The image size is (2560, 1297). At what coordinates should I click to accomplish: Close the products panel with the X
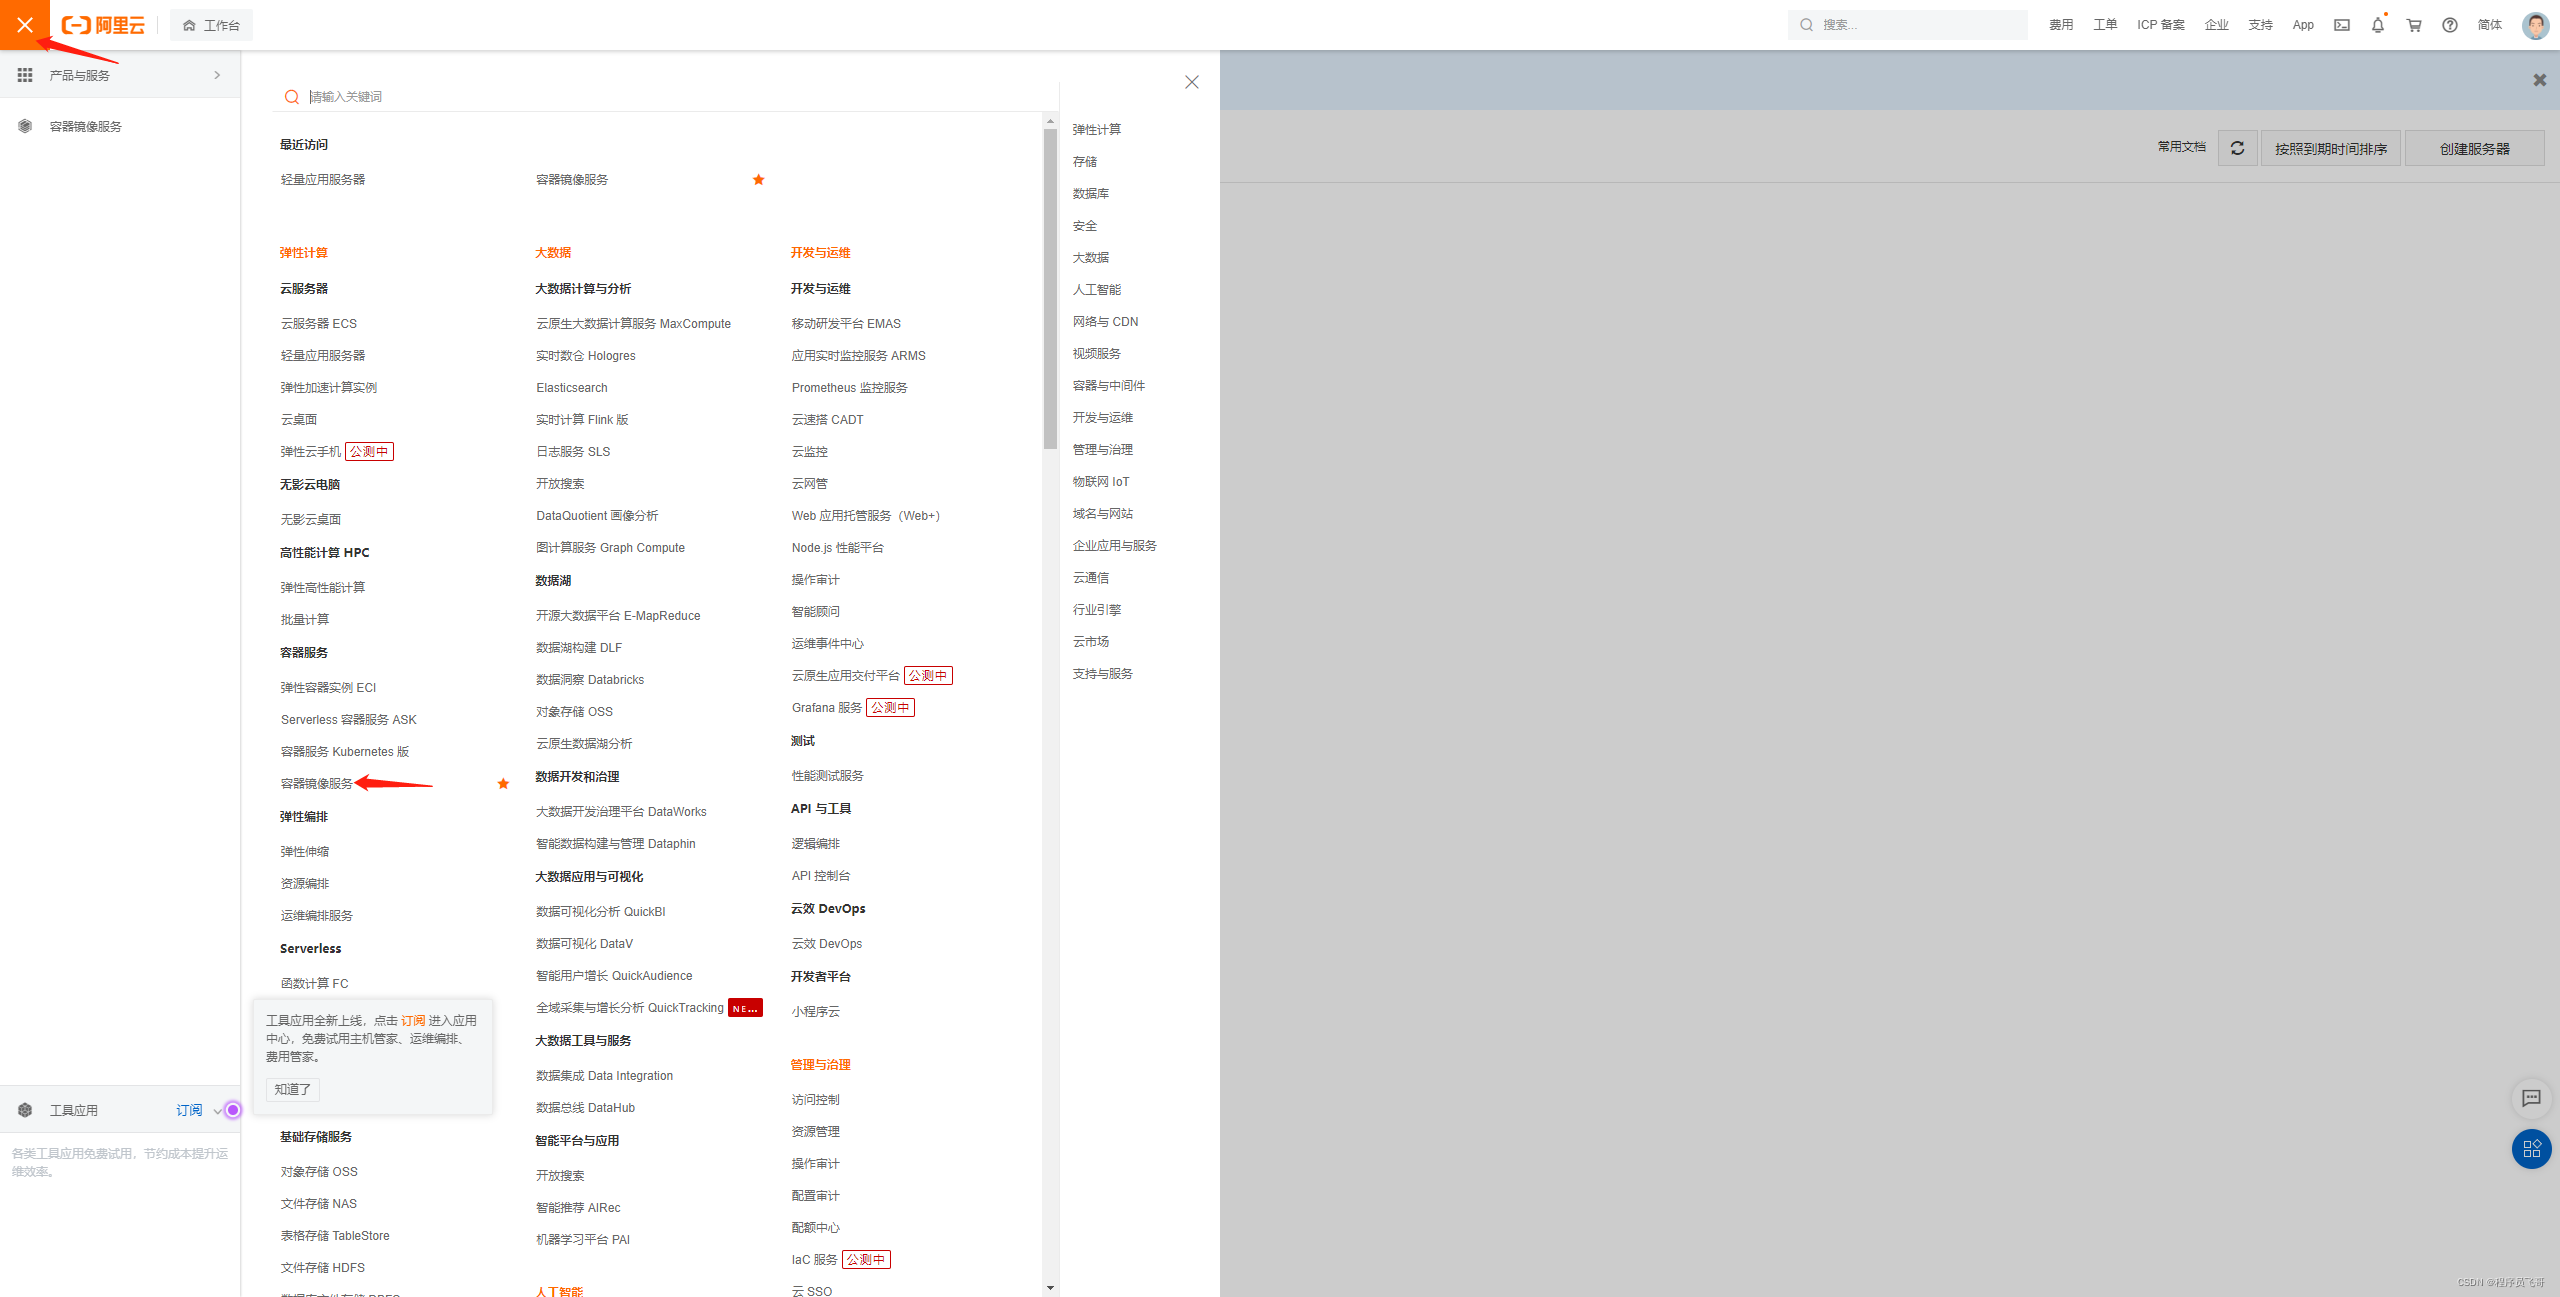1192,82
